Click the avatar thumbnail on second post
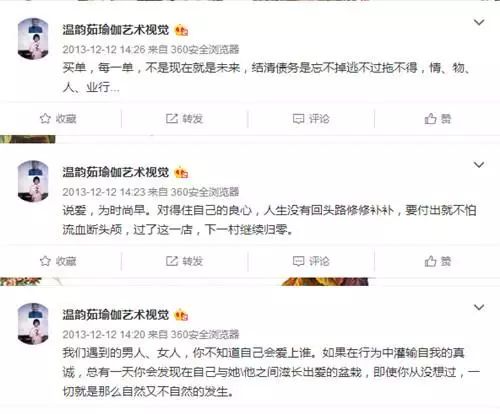Screen dimensions: 500x414 [33, 181]
